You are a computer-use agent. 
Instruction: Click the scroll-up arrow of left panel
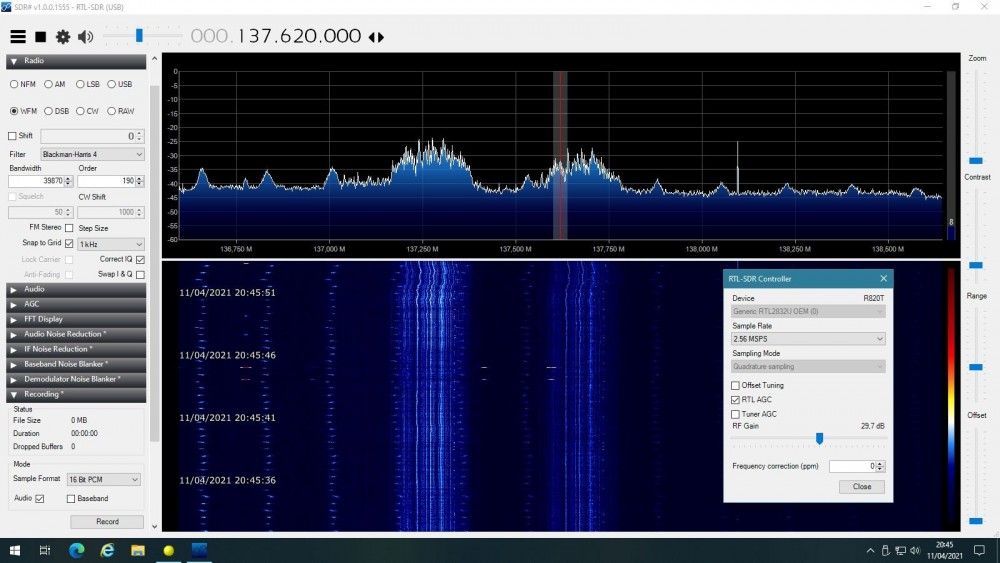154,59
